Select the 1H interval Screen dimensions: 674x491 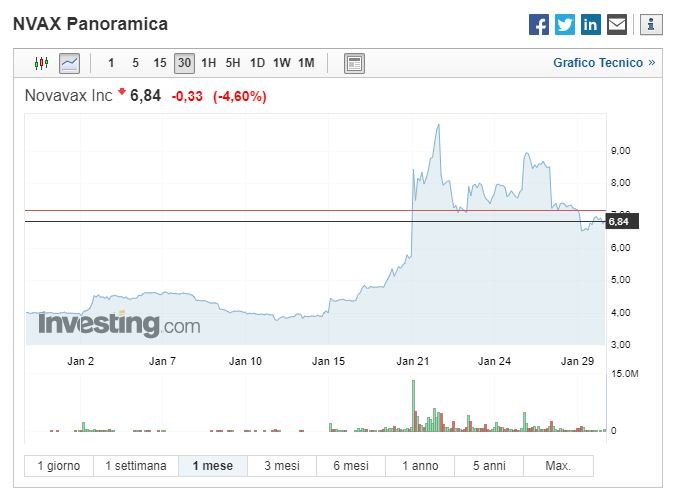click(208, 63)
